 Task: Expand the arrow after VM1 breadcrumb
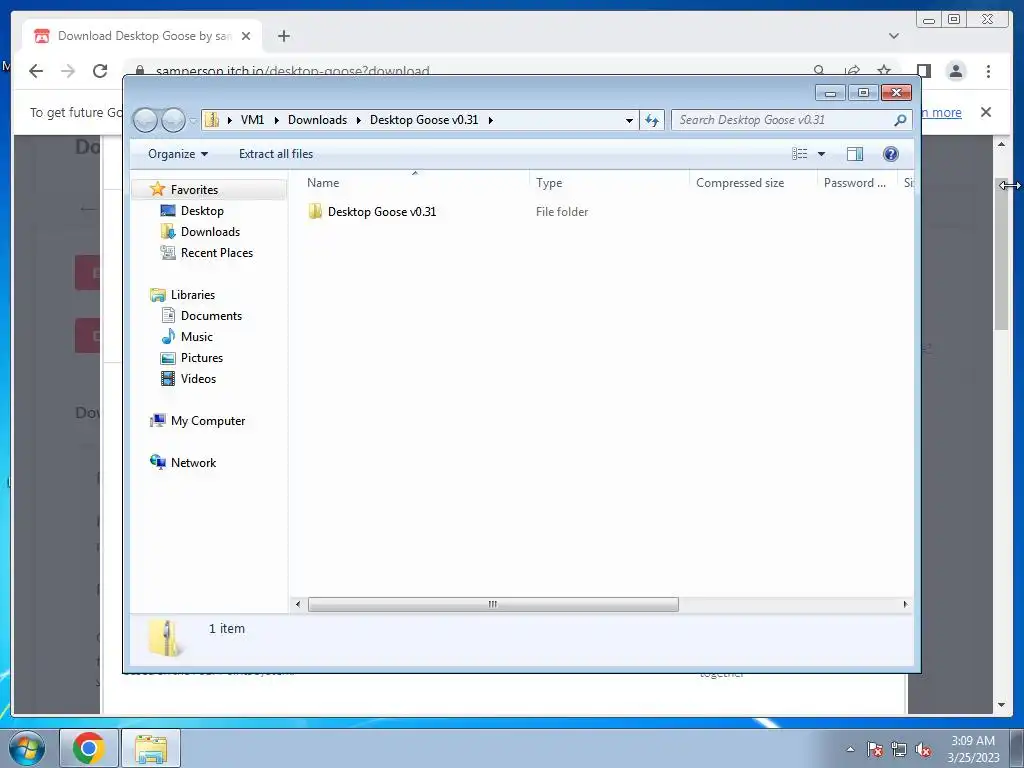(276, 120)
